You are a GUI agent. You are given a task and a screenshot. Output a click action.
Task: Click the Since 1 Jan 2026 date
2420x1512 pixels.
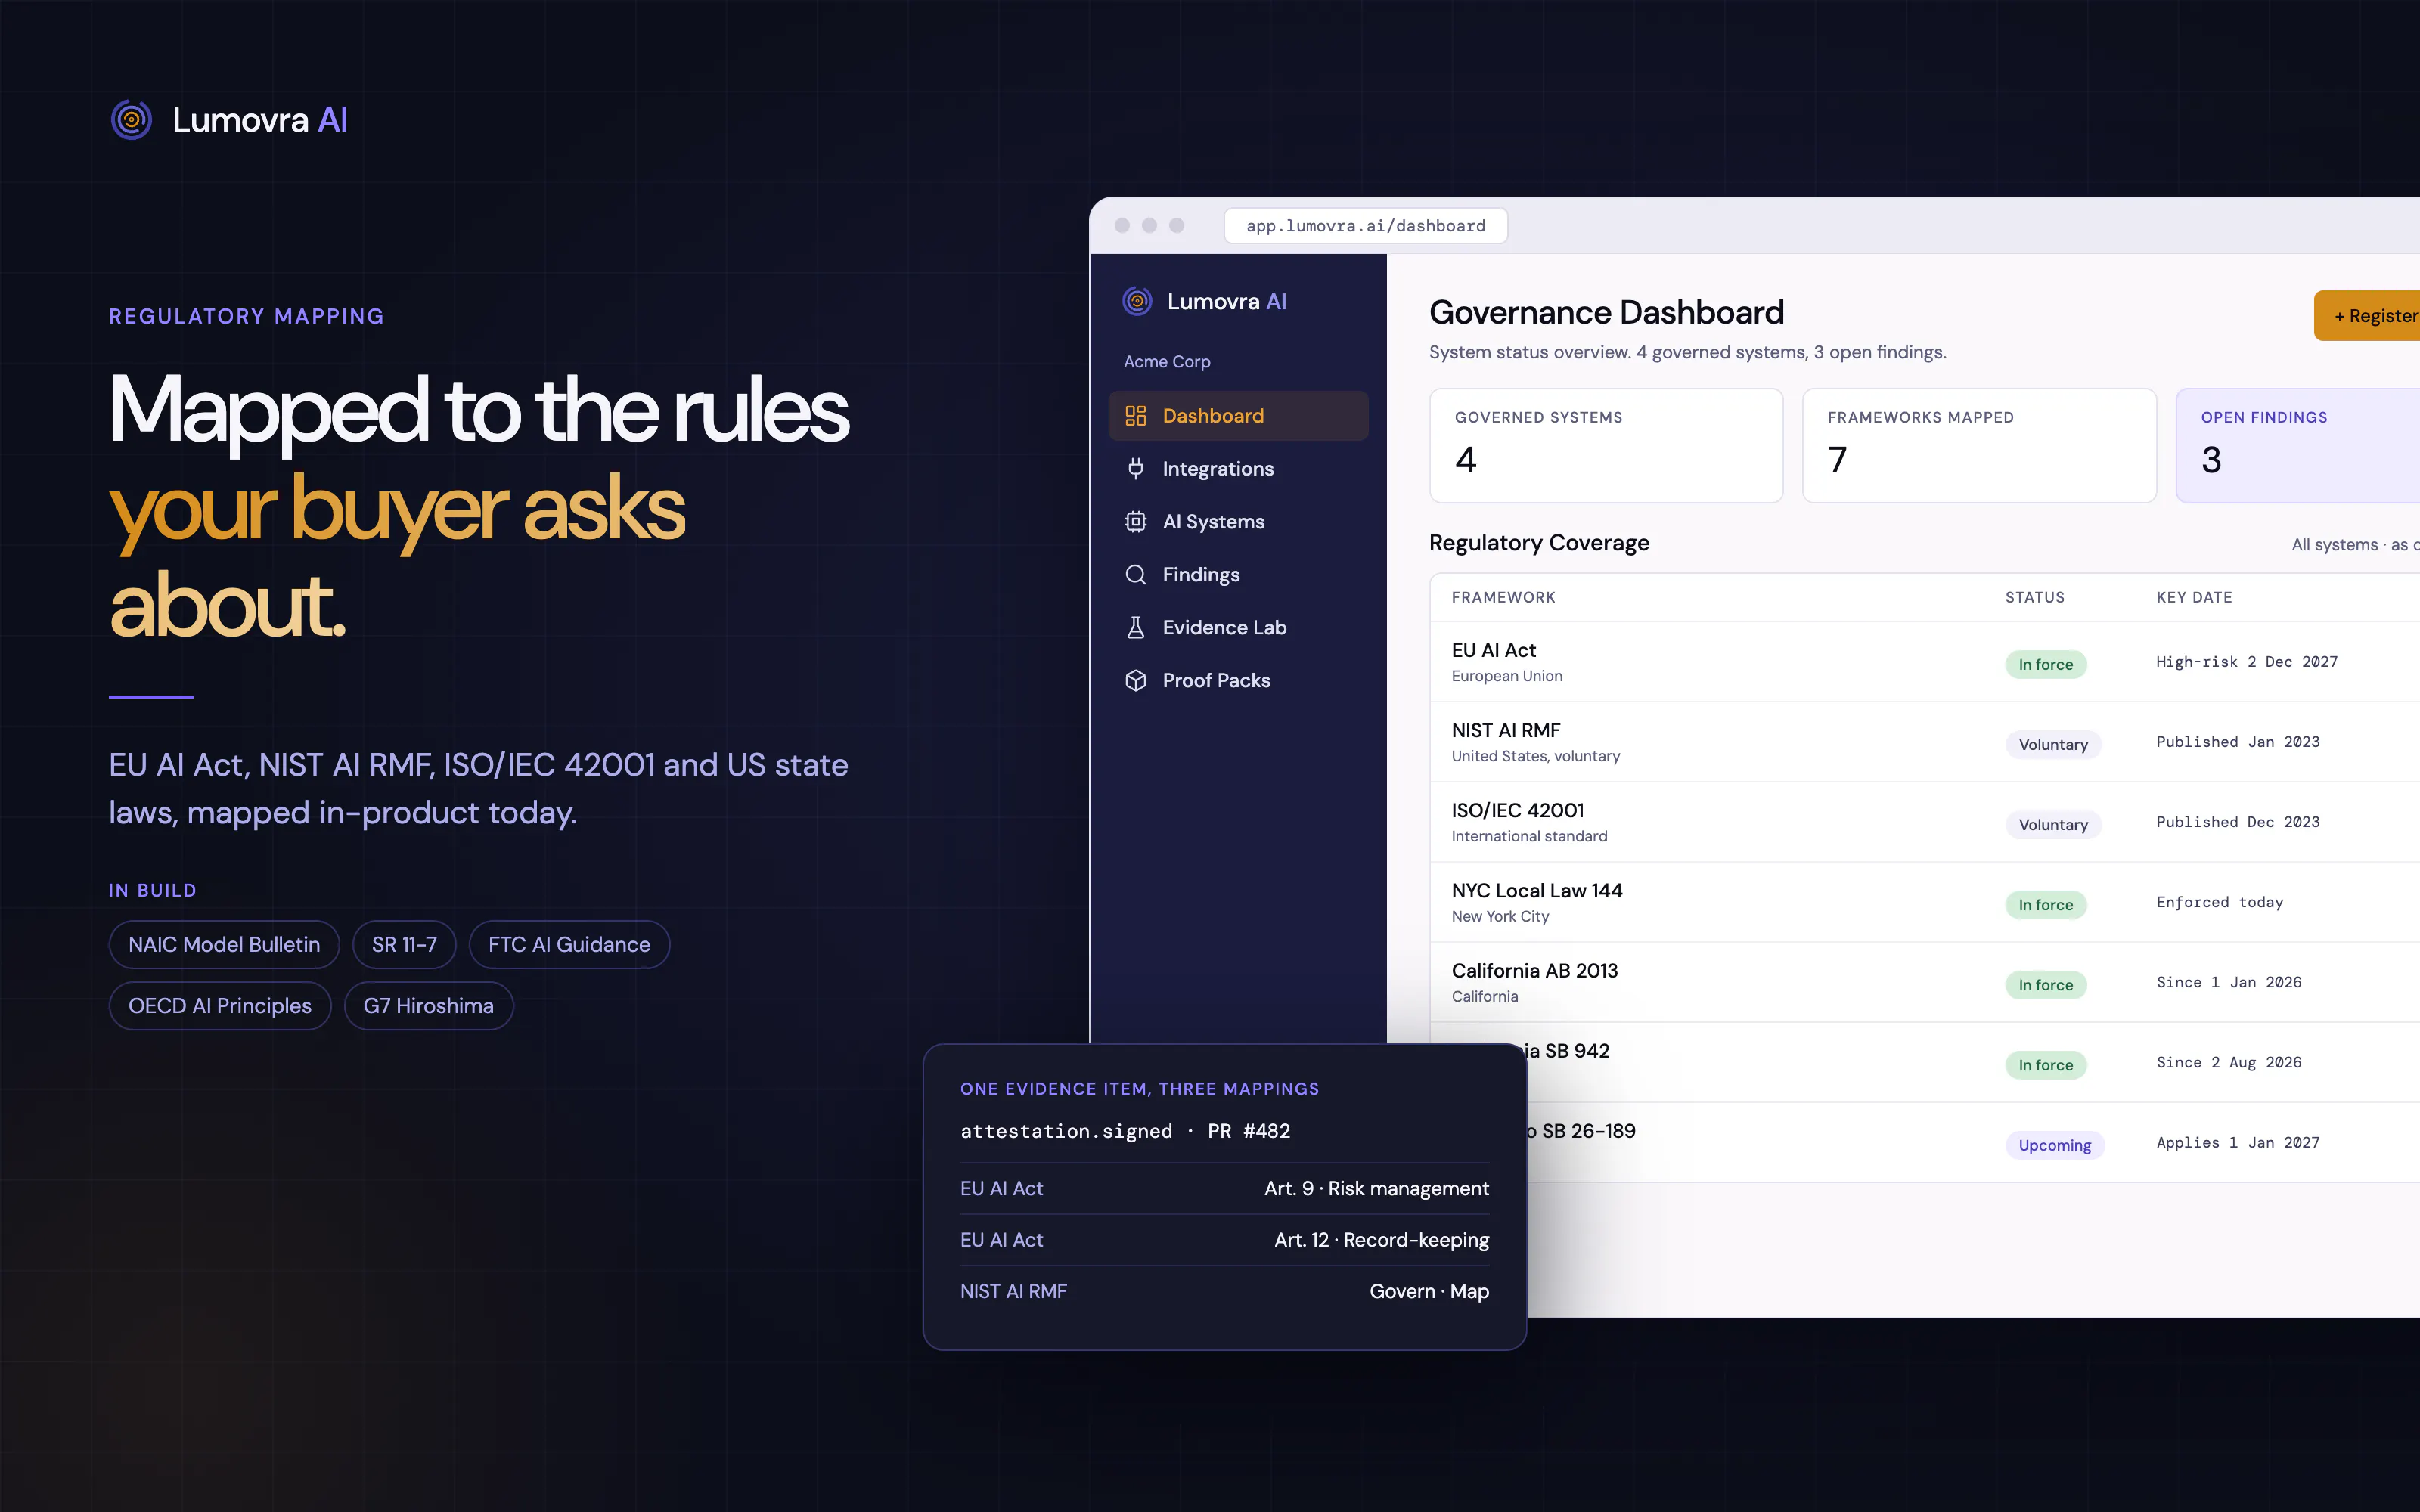[2229, 982]
